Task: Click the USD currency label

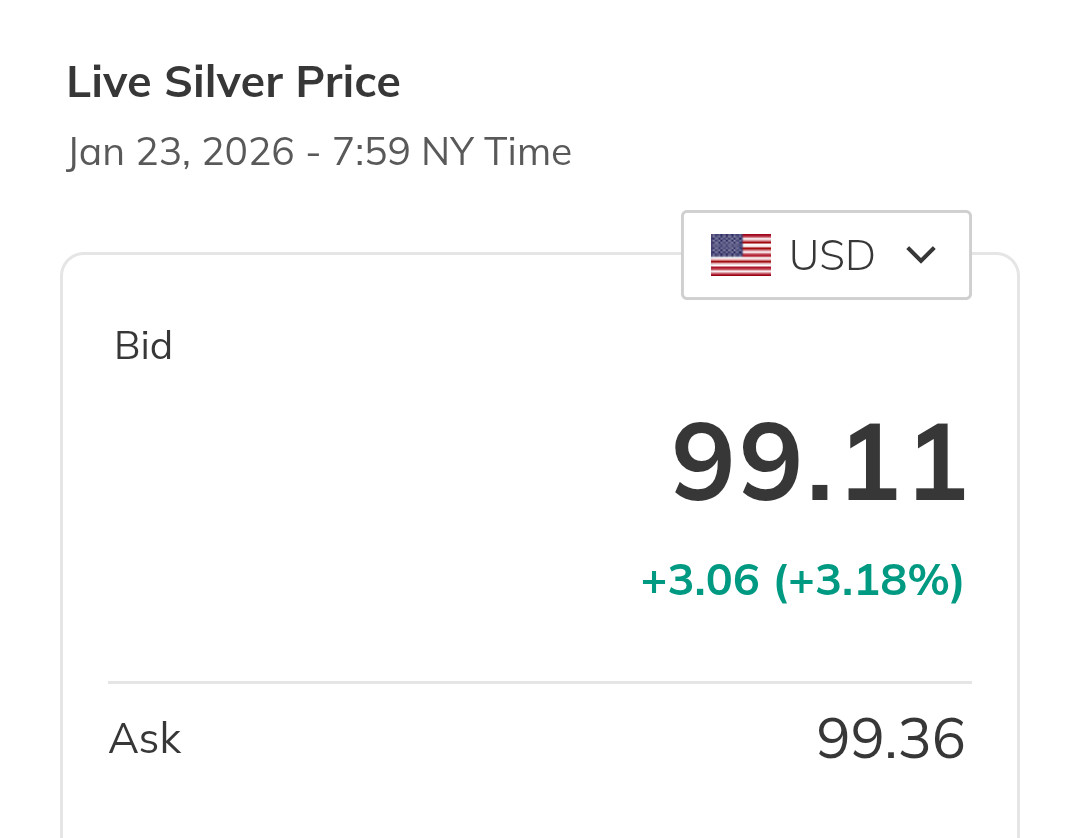Action: click(x=832, y=256)
